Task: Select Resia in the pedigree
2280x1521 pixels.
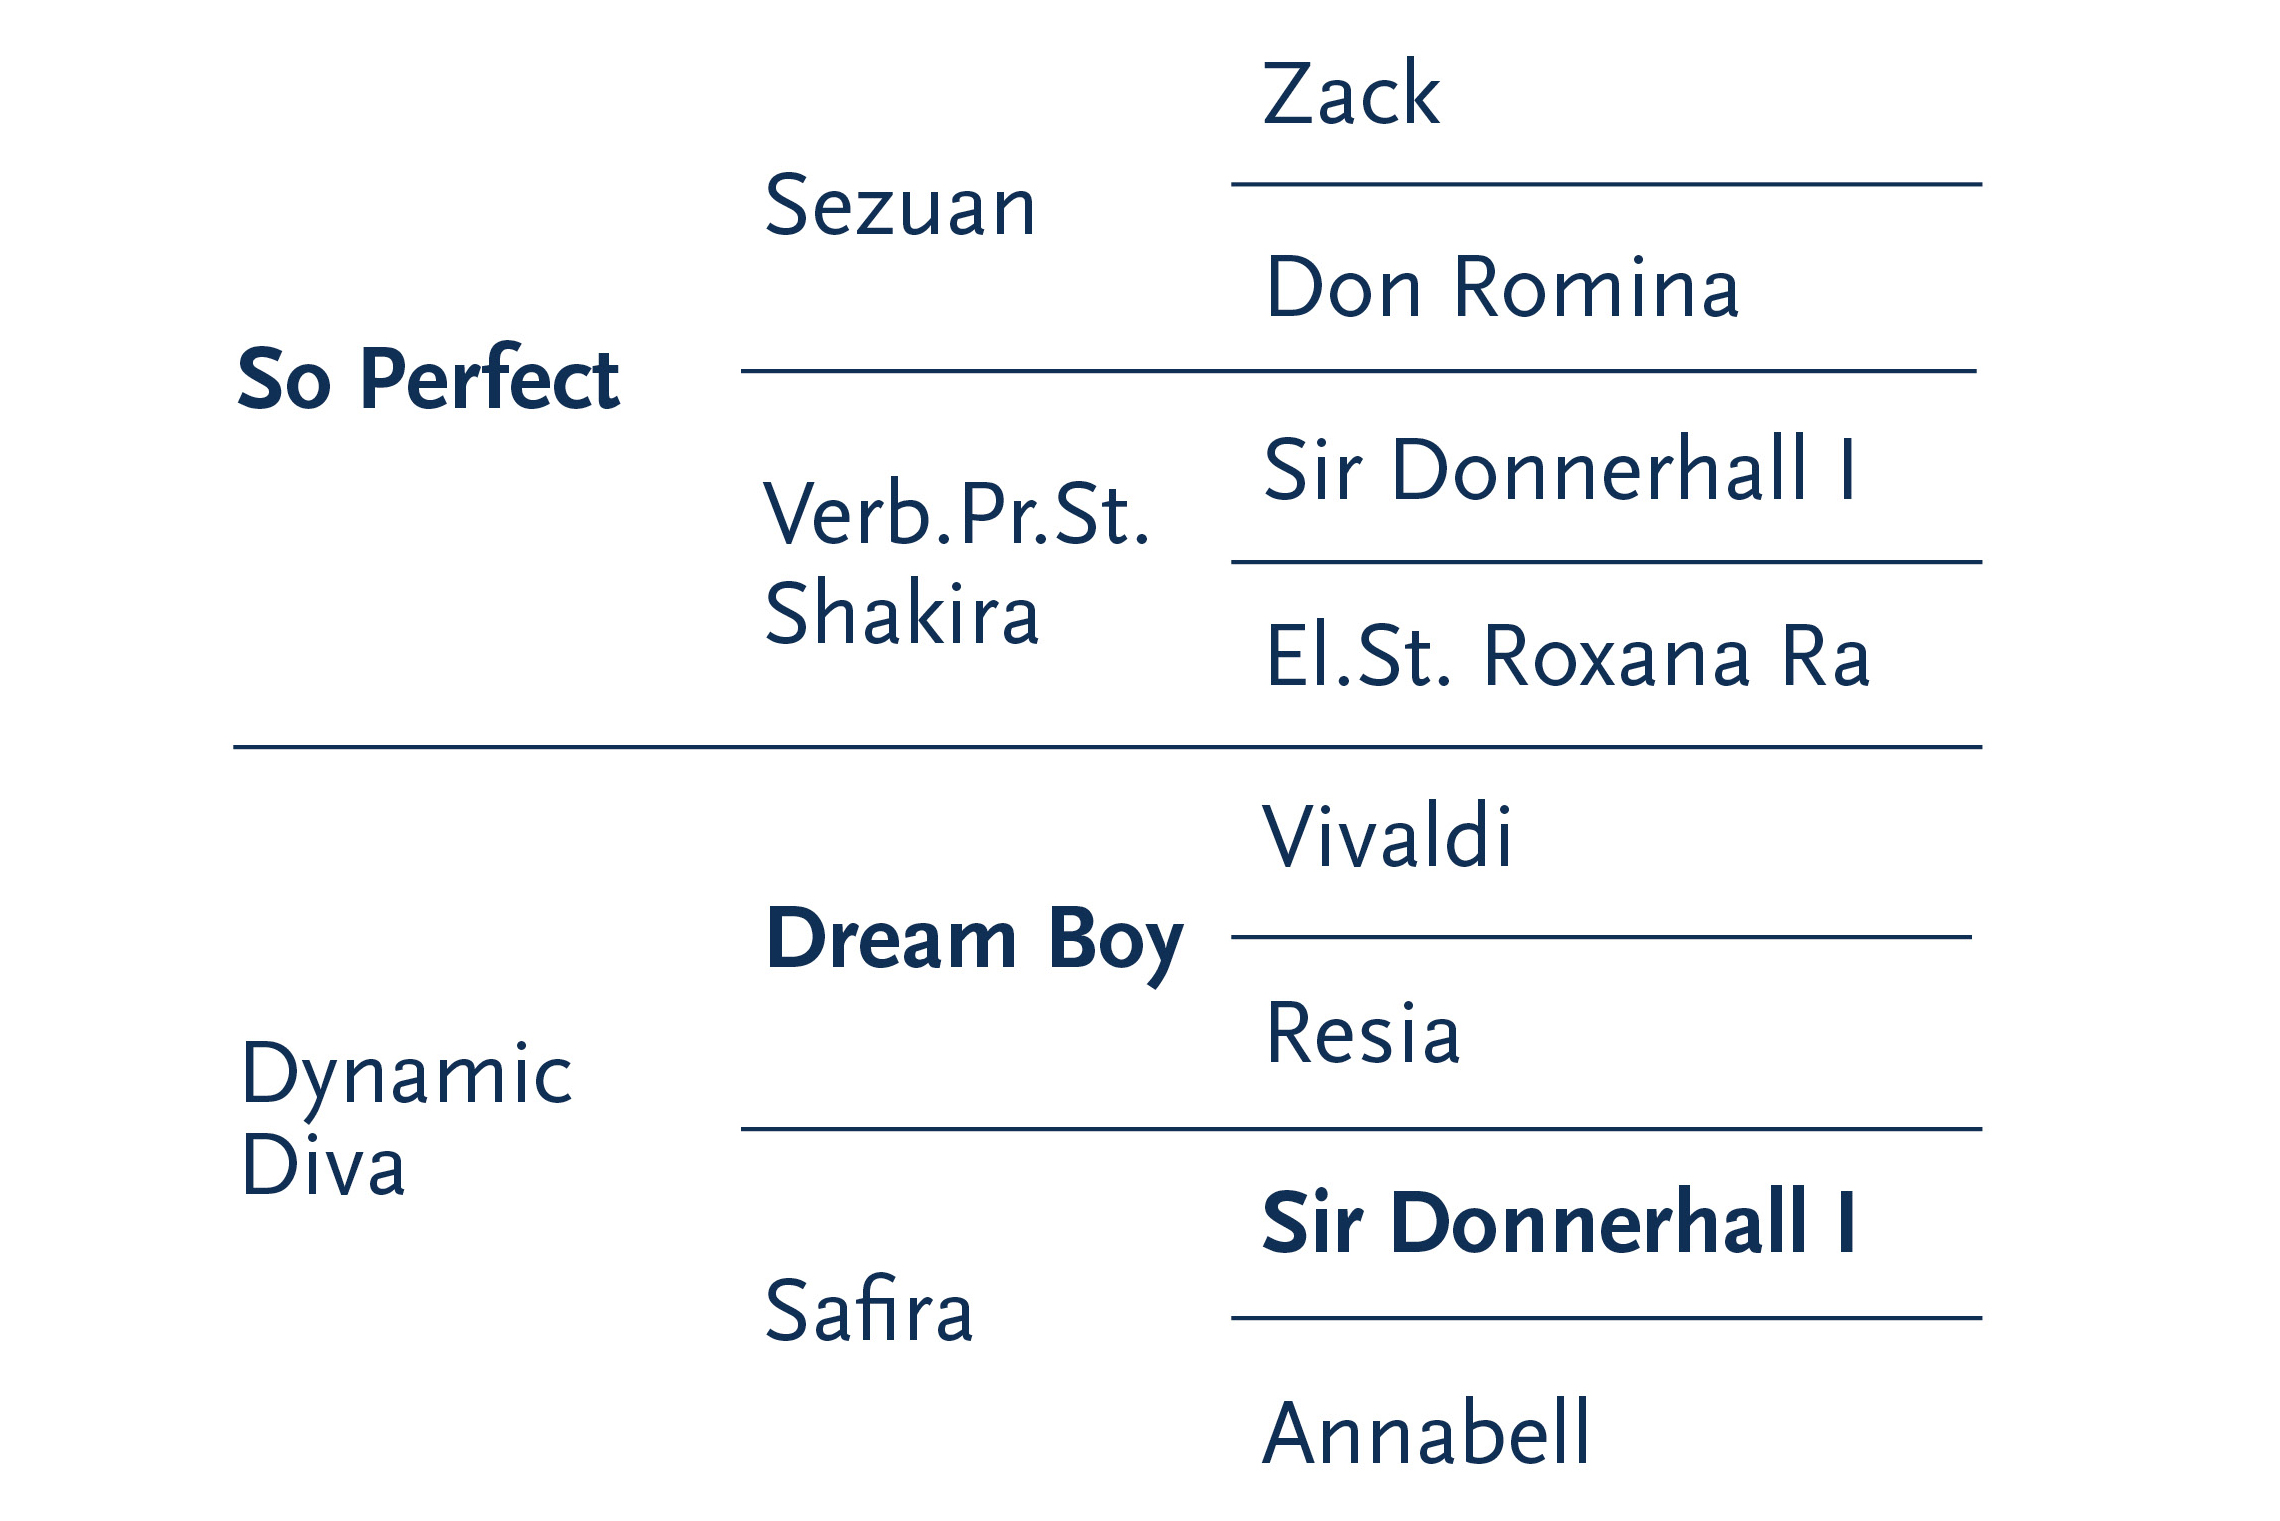Action: pyautogui.click(x=1362, y=1034)
